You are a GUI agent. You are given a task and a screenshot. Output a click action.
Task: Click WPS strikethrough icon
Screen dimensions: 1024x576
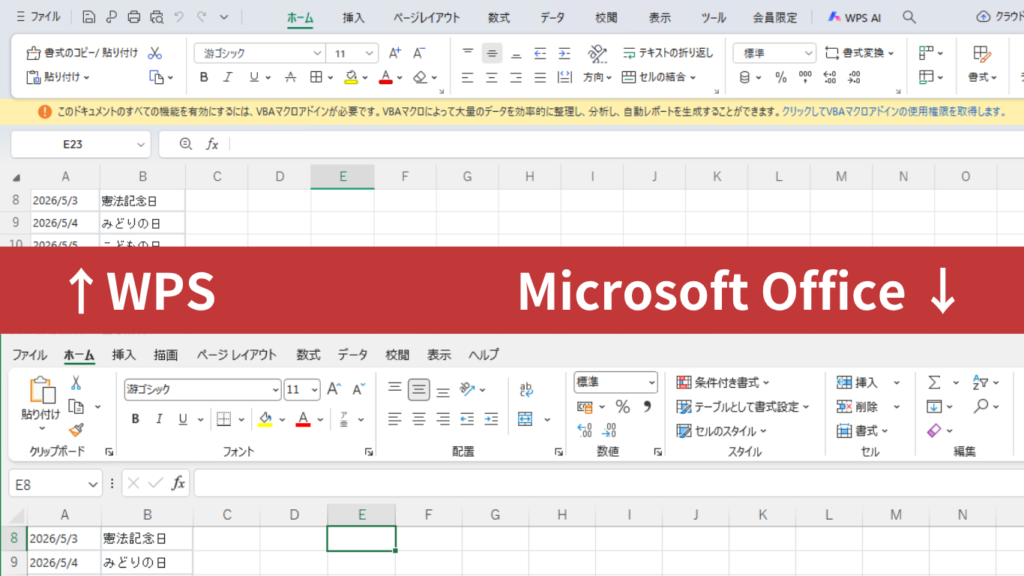(290, 78)
